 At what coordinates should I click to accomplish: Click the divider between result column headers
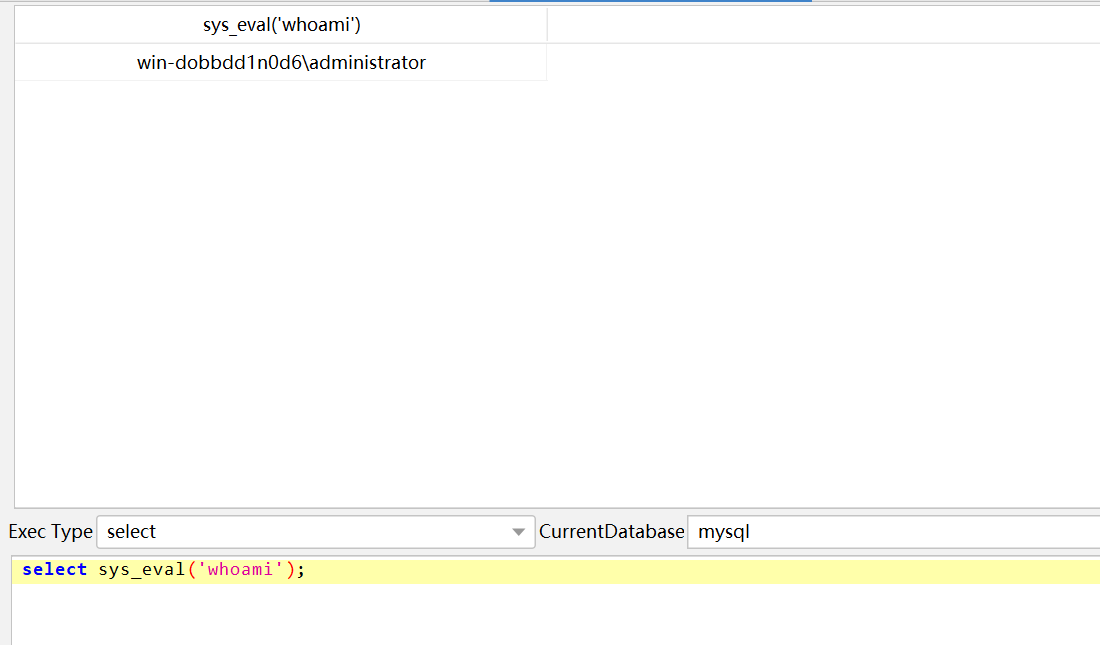point(547,25)
